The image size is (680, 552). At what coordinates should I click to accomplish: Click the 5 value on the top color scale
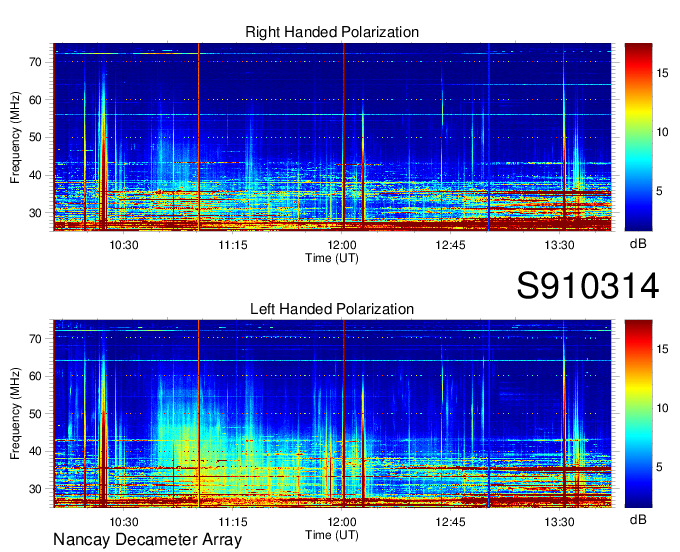point(659,191)
